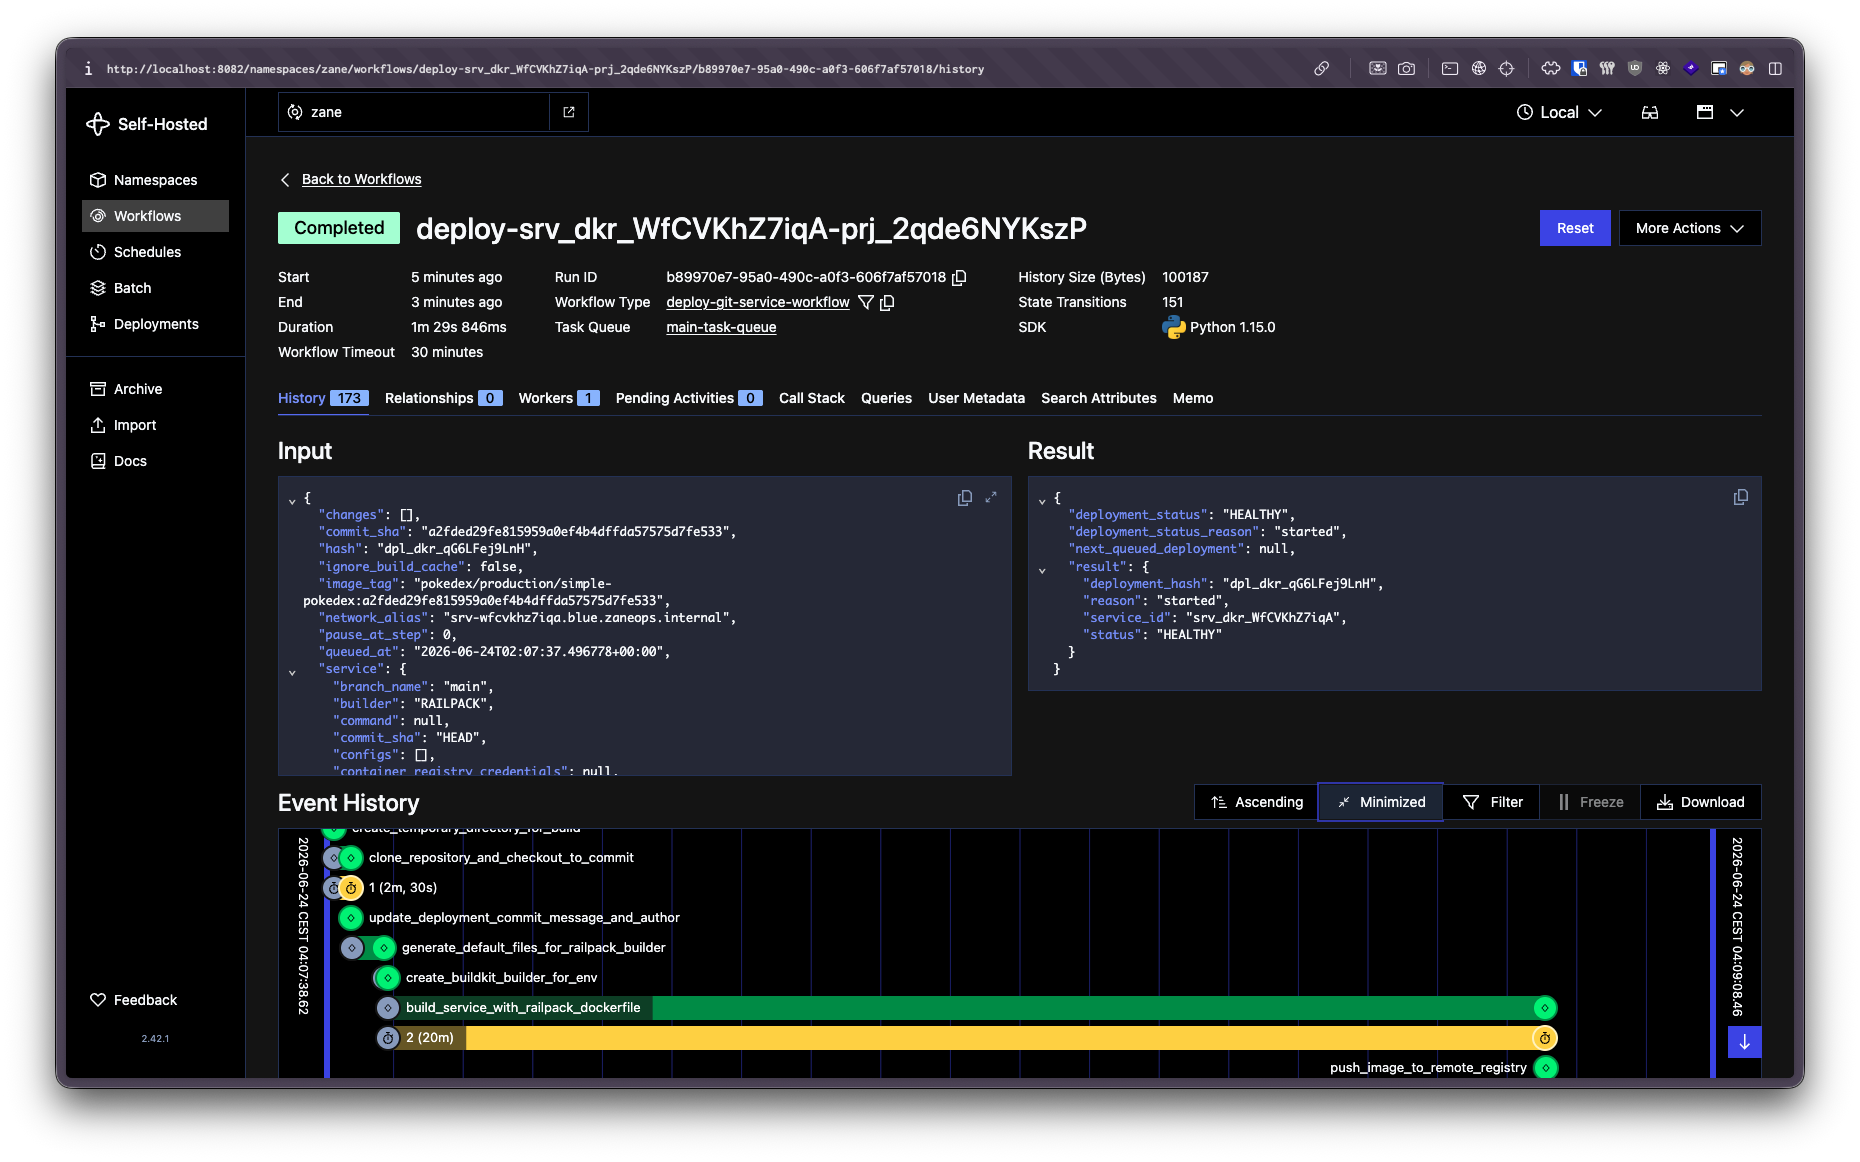
Task: Open the Queries tab
Action: point(886,398)
